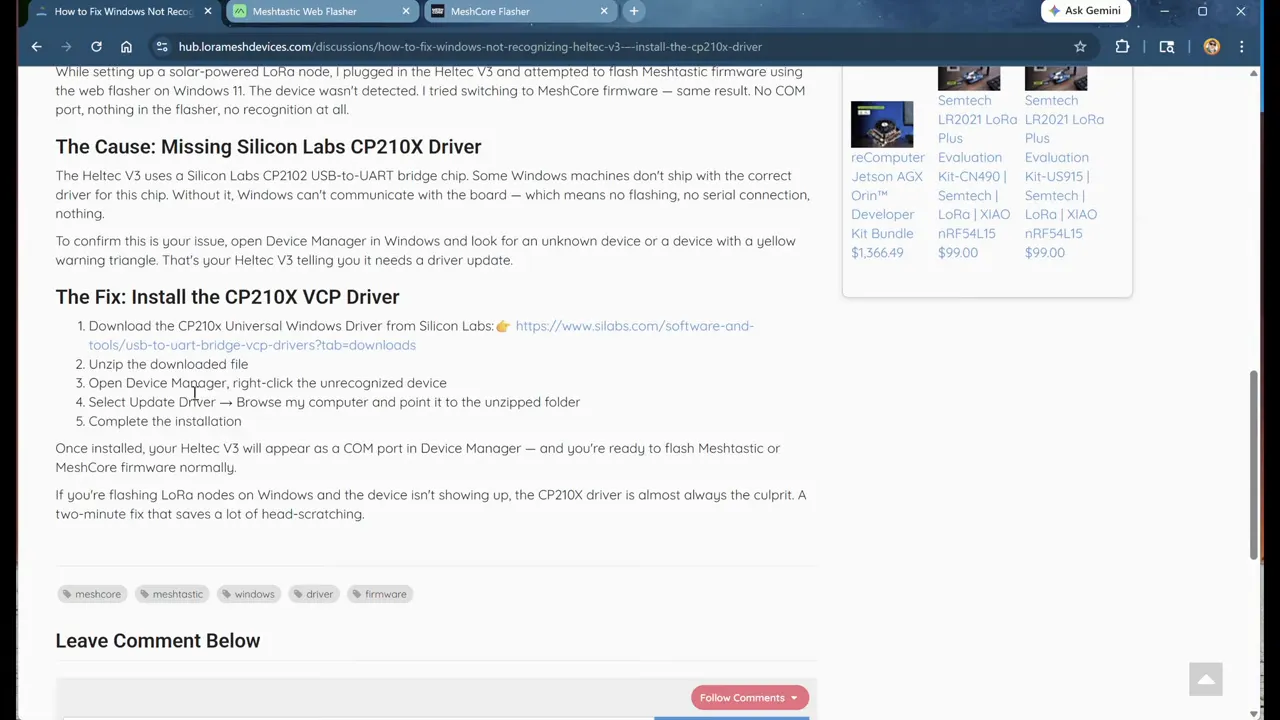The width and height of the screenshot is (1280, 720).
Task: Click the driver tag
Action: pyautogui.click(x=313, y=594)
